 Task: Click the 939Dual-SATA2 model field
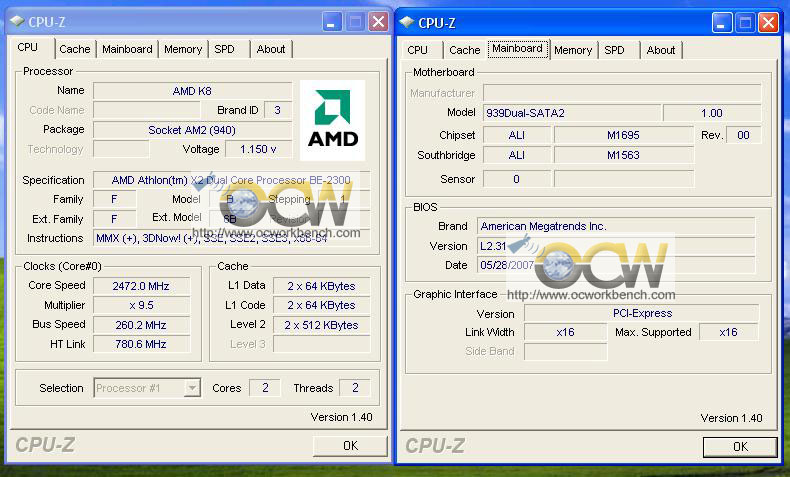tap(572, 113)
